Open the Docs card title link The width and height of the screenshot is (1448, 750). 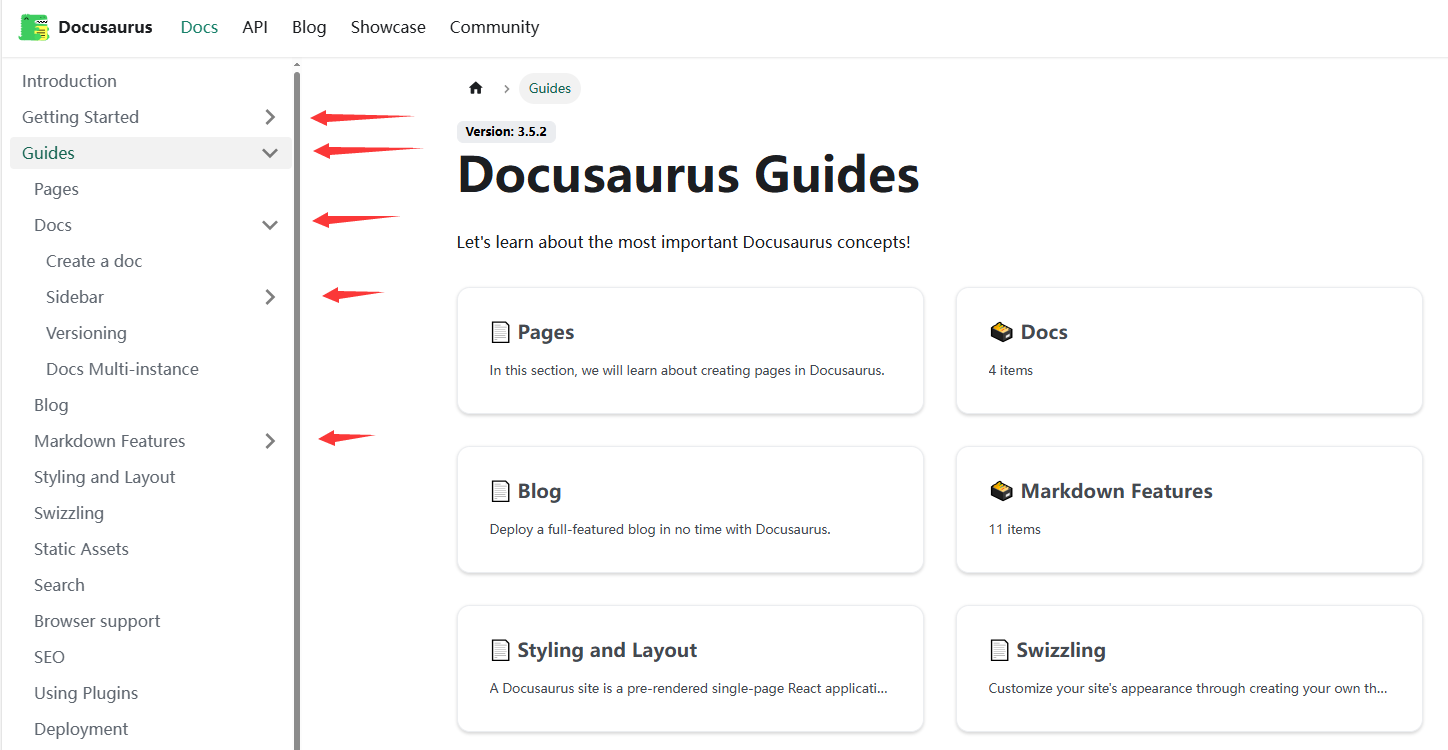click(x=1044, y=332)
